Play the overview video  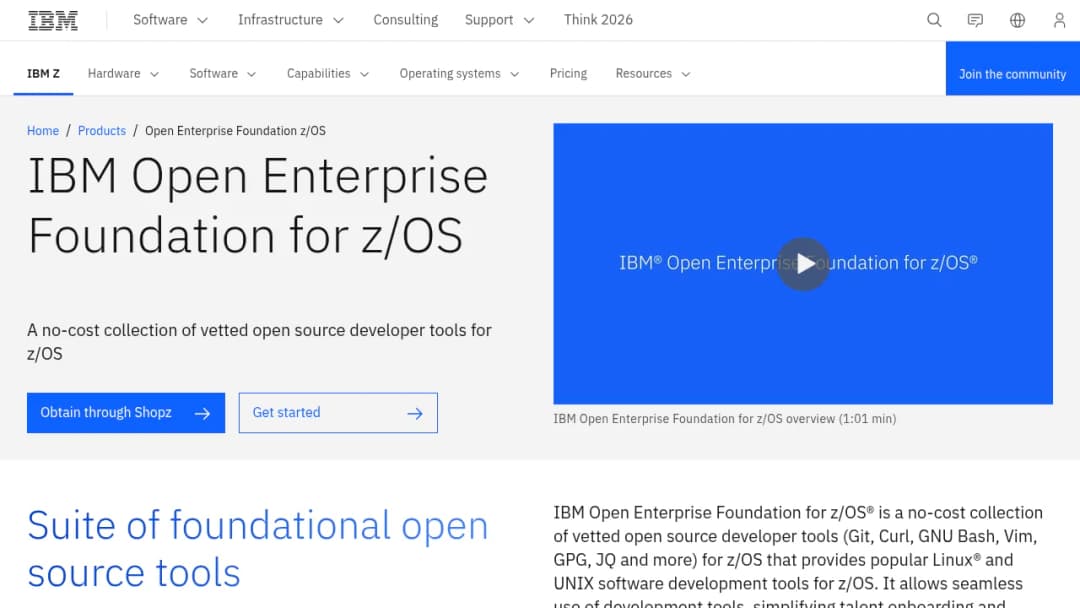pyautogui.click(x=803, y=264)
